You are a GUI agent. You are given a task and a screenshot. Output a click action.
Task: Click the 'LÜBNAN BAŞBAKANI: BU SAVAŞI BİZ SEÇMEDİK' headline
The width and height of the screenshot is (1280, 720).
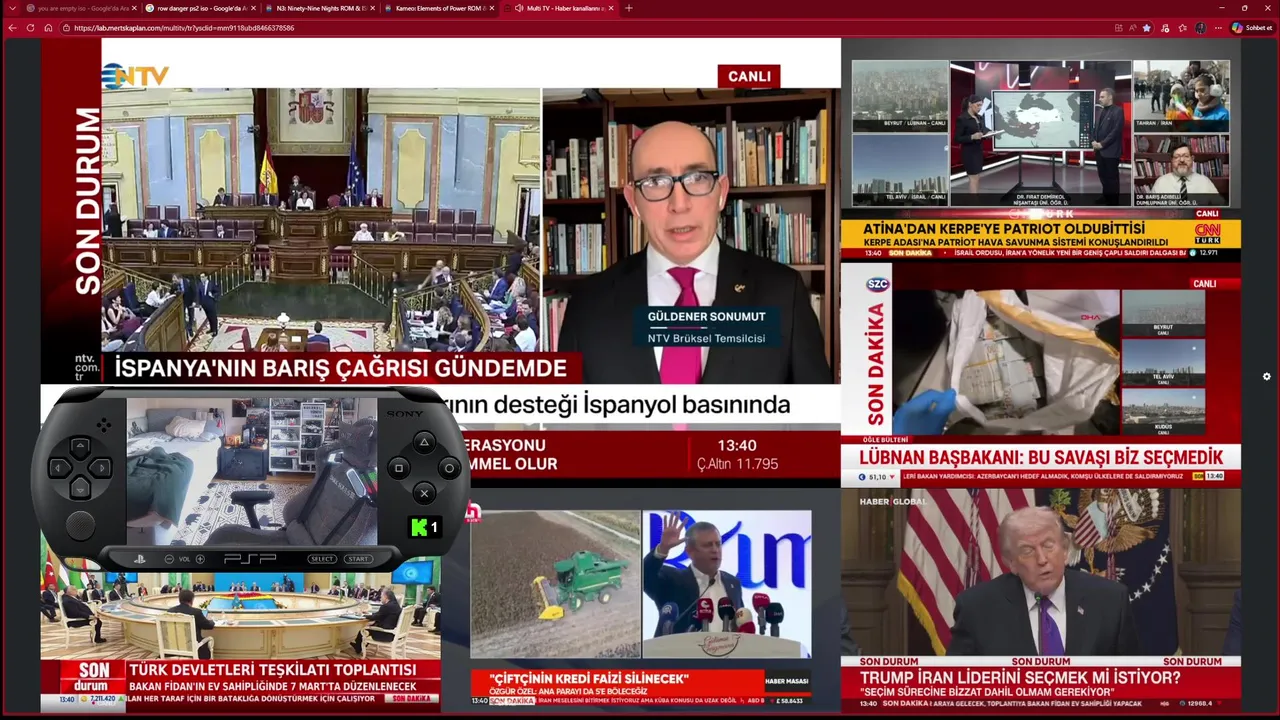coord(1041,457)
